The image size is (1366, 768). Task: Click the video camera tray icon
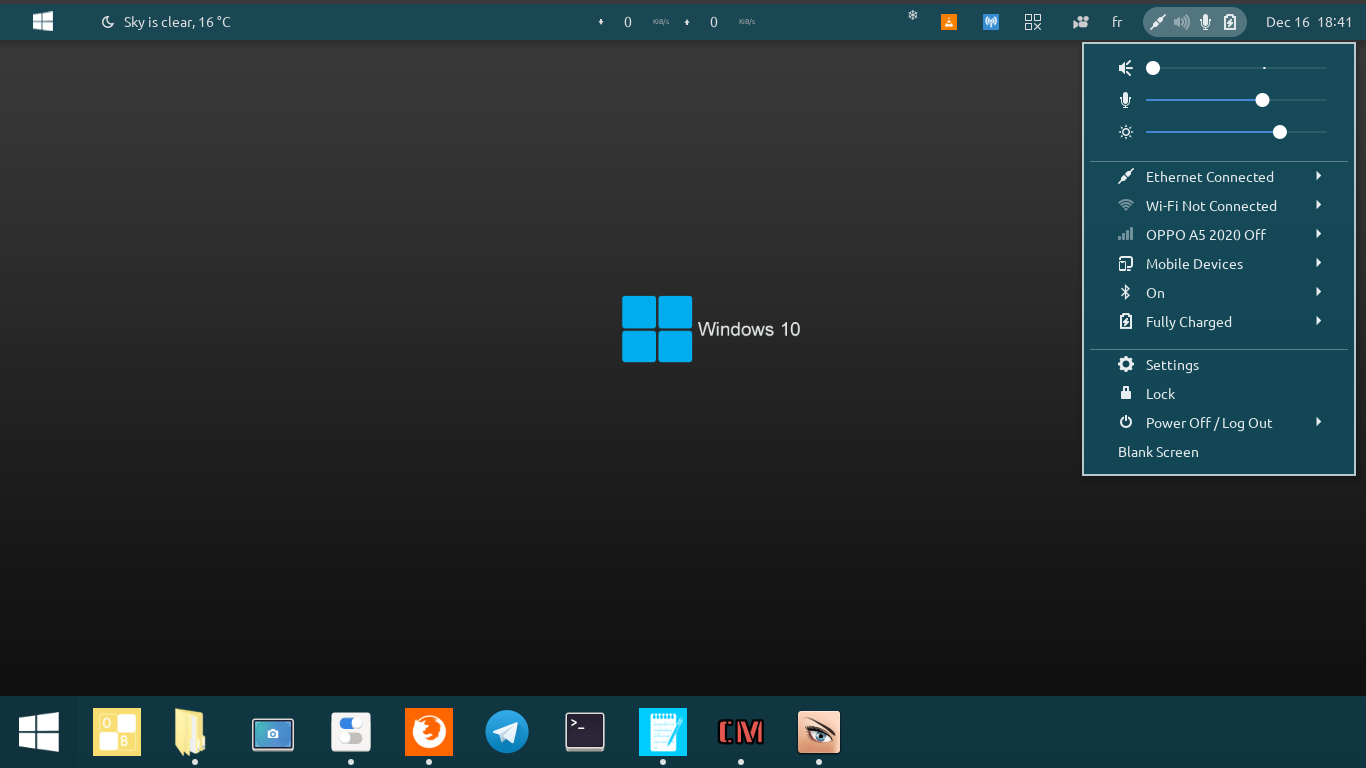[1080, 22]
